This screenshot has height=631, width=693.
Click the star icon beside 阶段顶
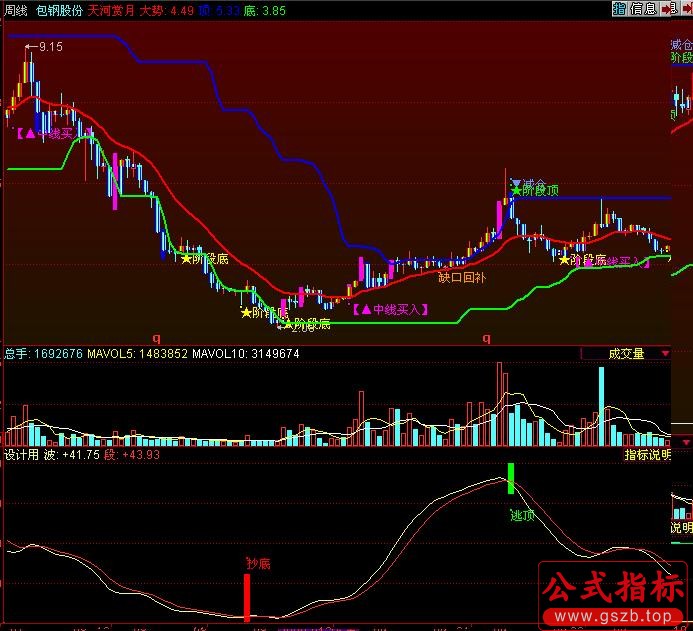tap(516, 190)
